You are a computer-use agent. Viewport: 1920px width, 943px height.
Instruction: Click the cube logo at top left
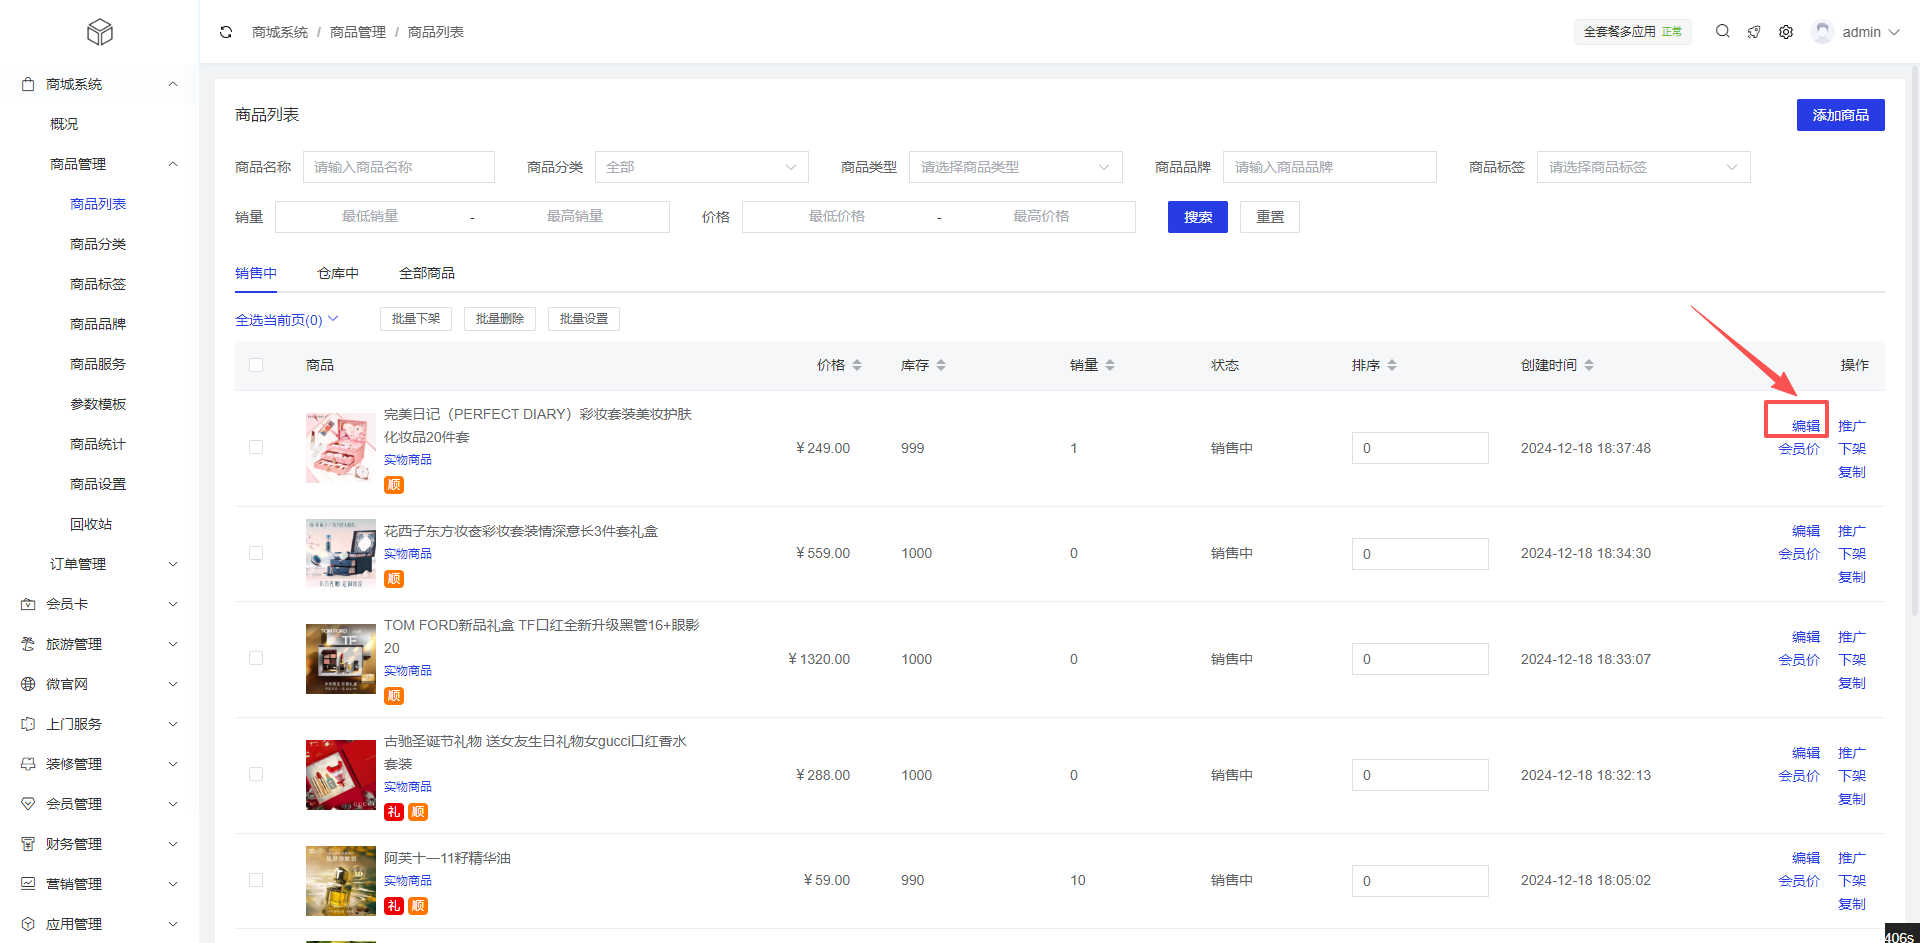coord(99,32)
